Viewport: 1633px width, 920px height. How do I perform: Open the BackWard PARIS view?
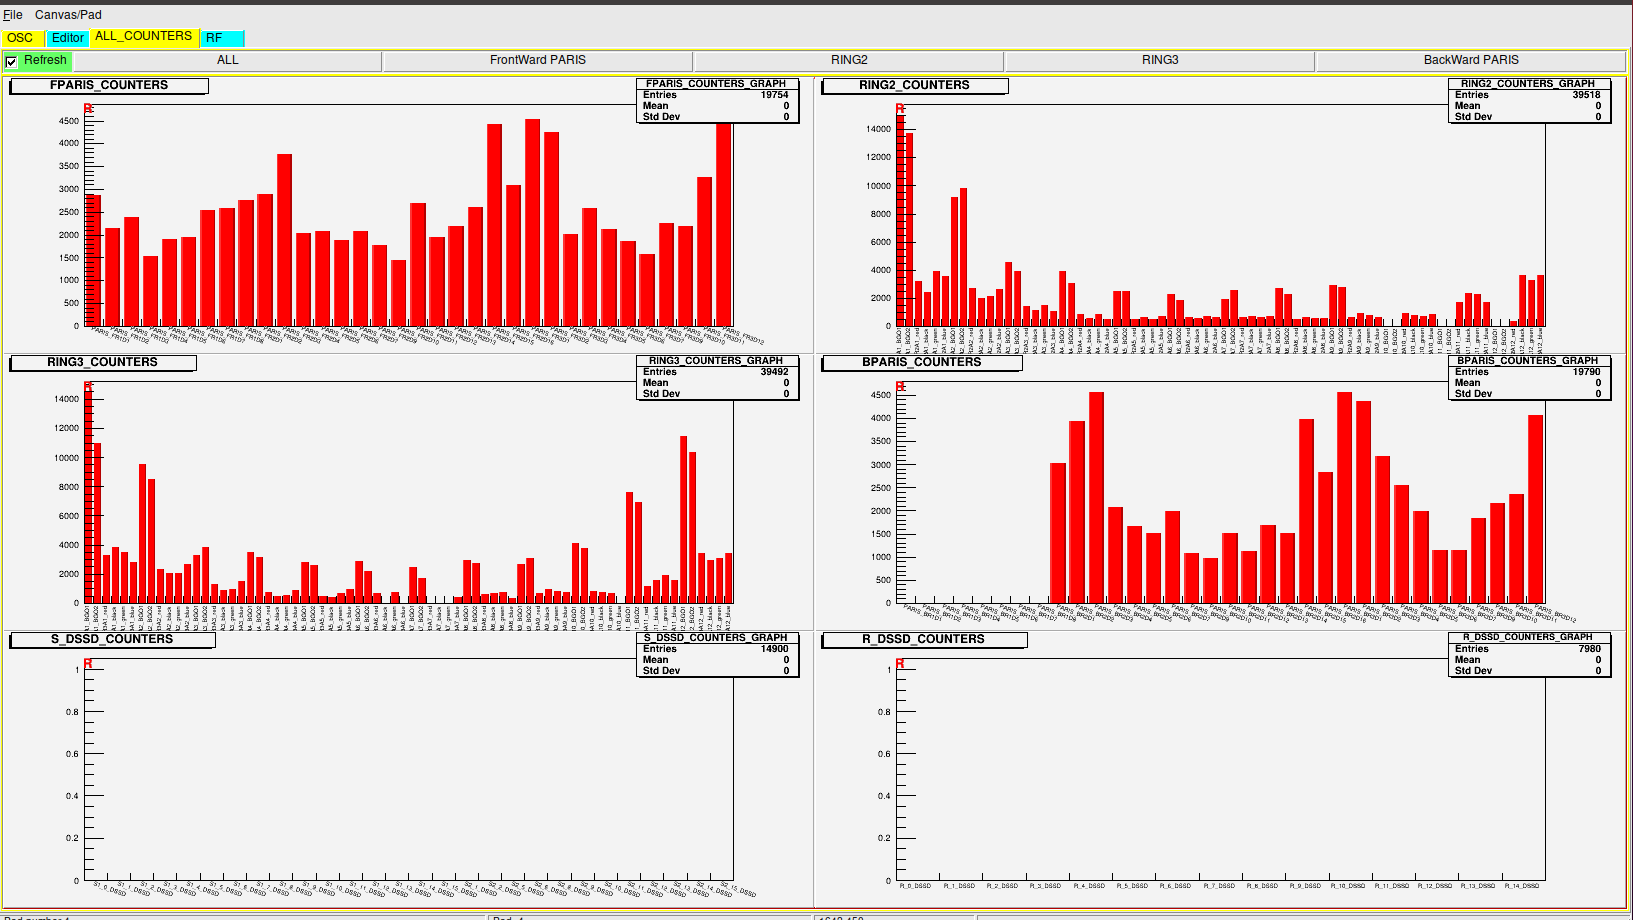click(1471, 60)
